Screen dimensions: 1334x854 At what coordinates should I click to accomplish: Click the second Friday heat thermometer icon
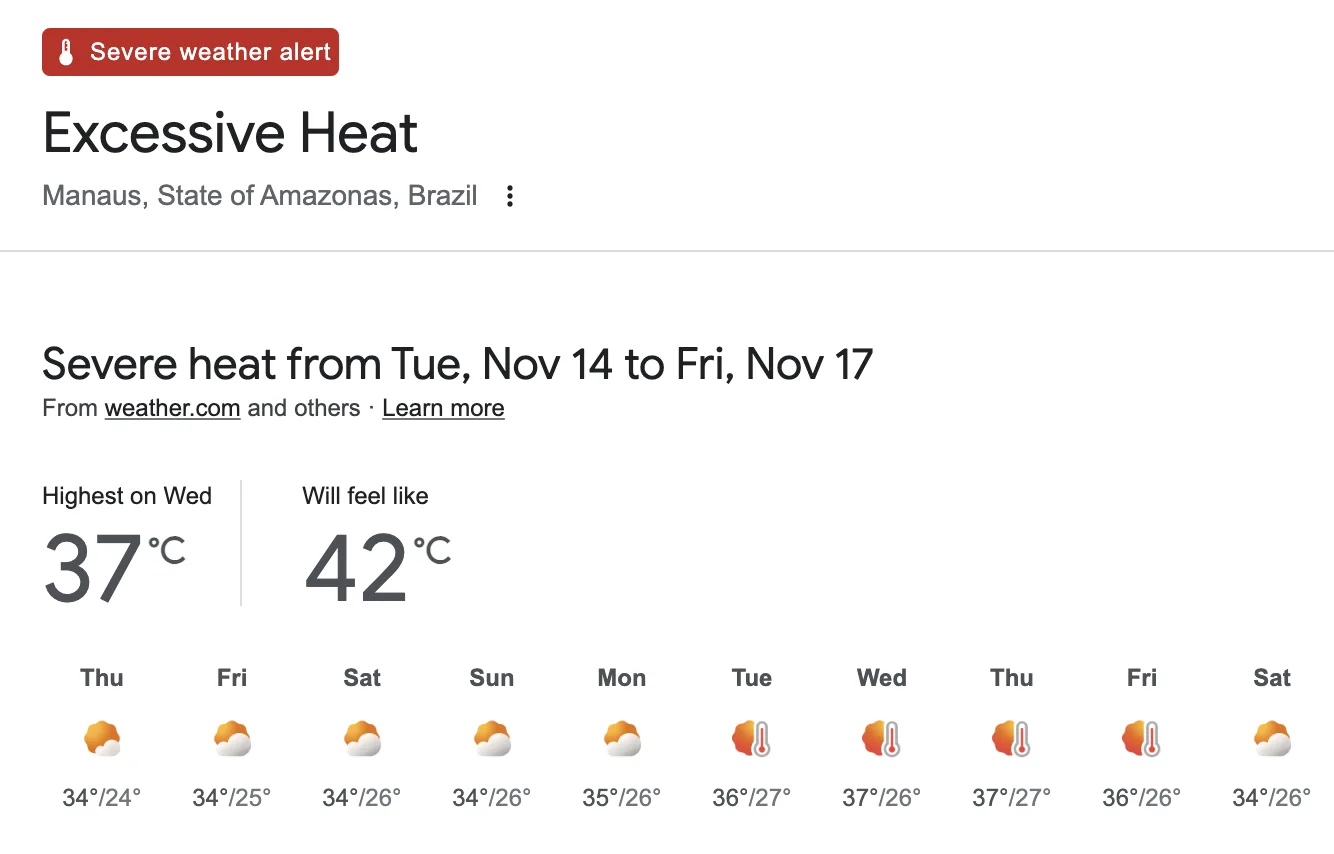click(1142, 739)
